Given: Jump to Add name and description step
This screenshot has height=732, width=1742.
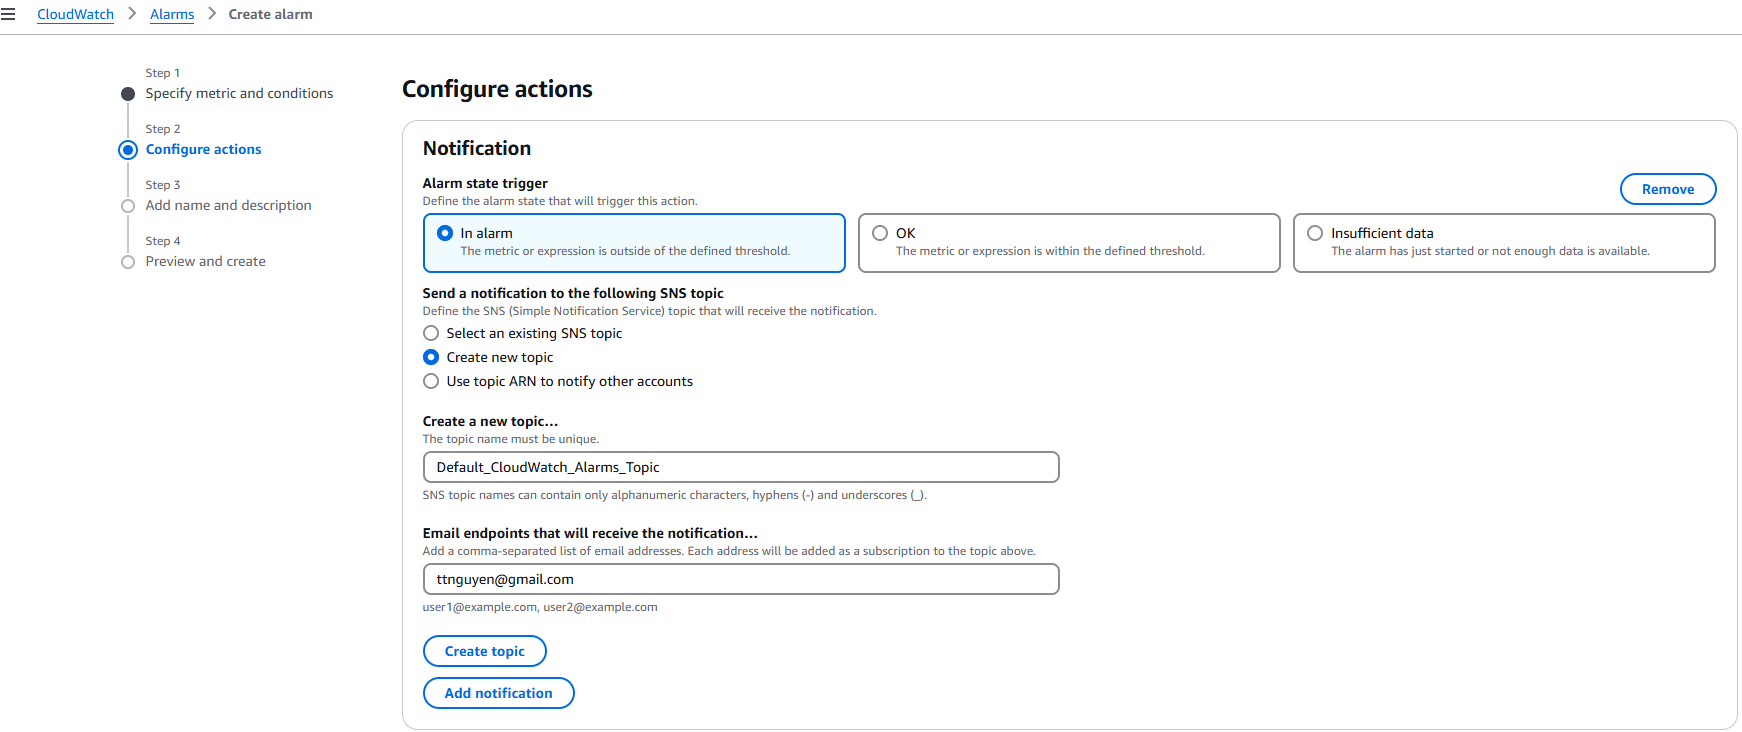Looking at the screenshot, I should [228, 205].
